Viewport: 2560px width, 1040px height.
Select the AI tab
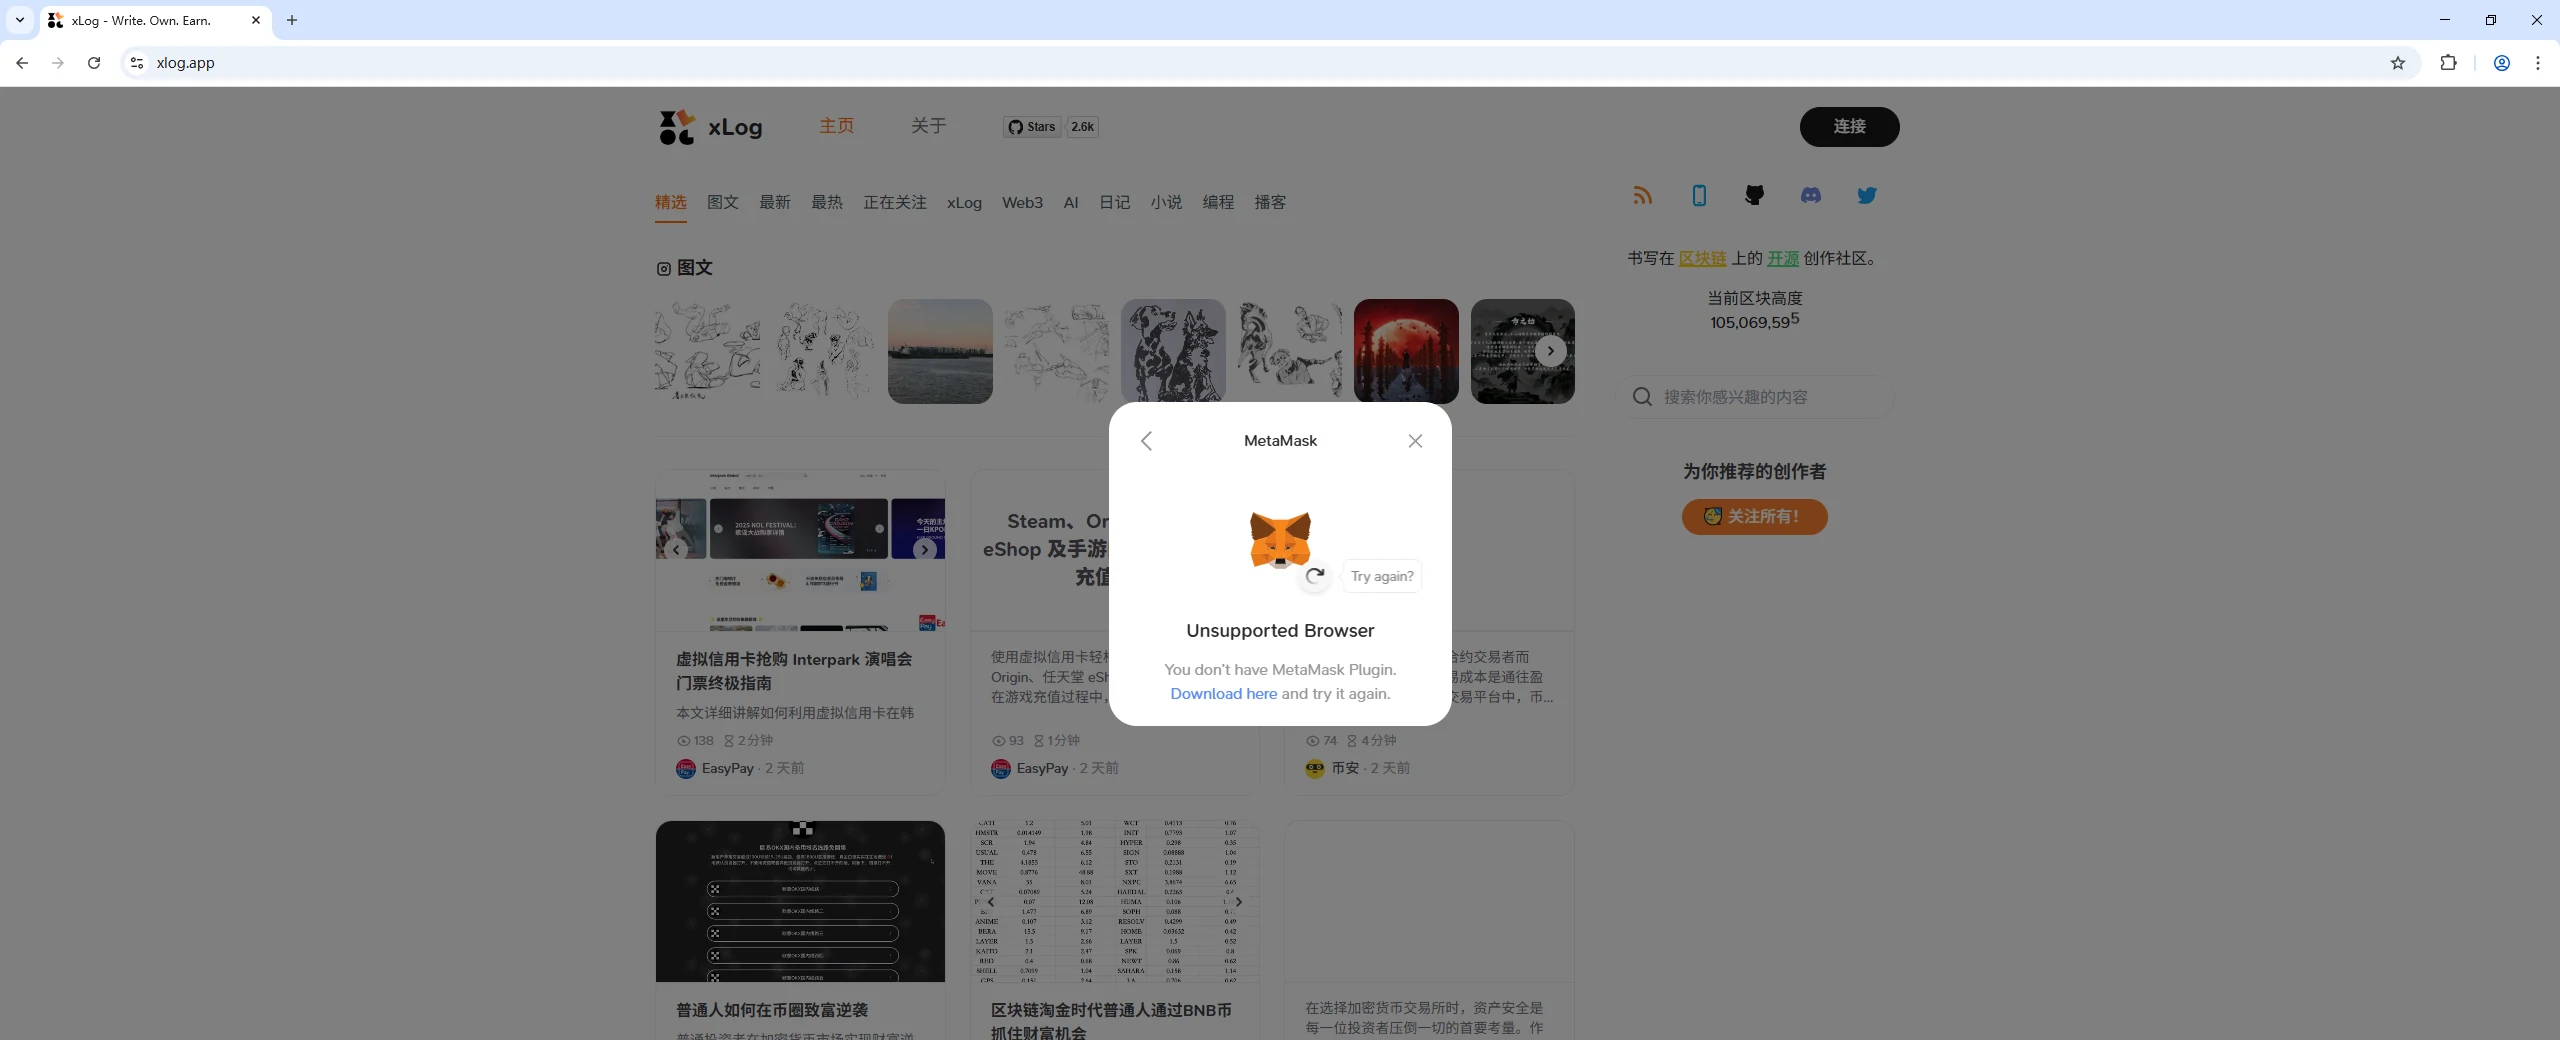1071,202
